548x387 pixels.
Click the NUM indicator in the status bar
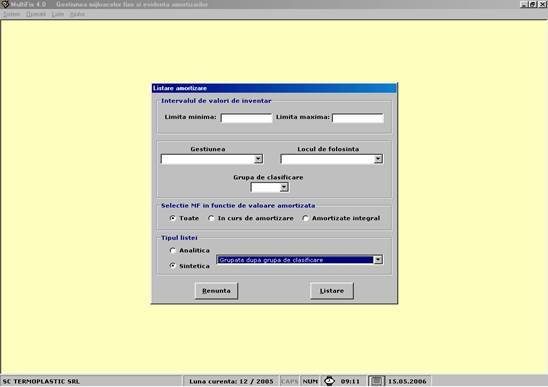tap(310, 381)
